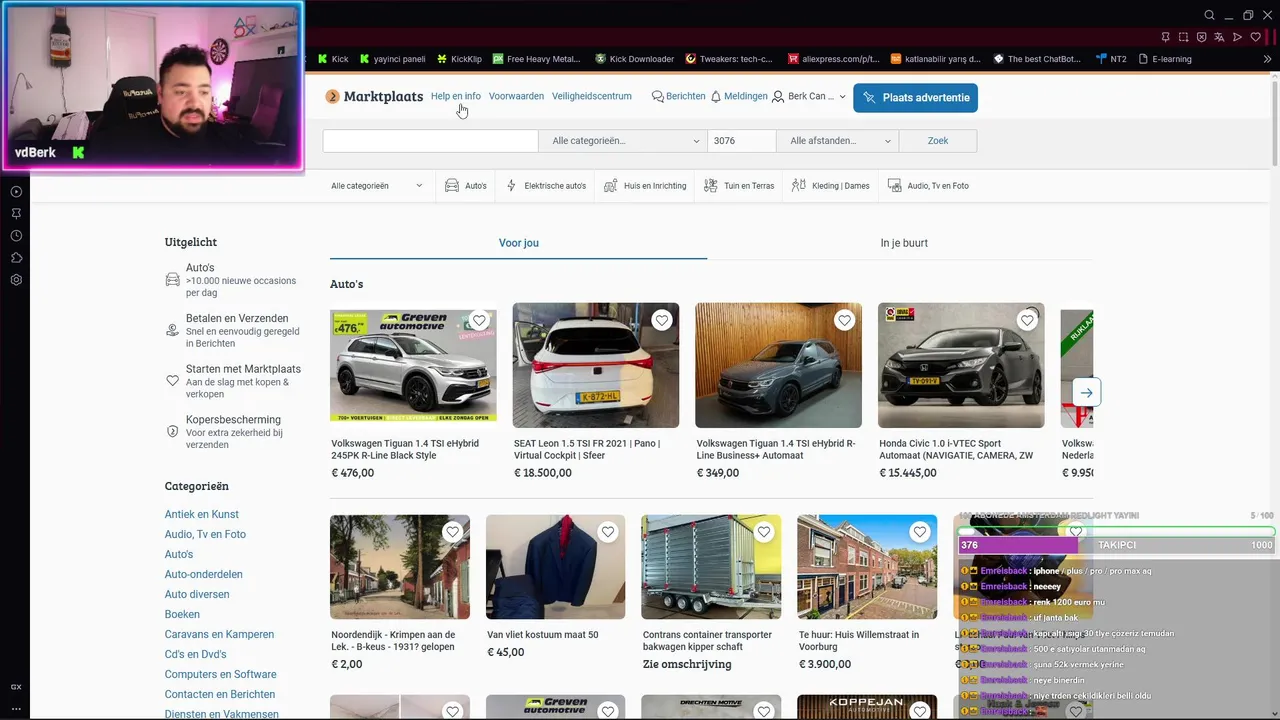This screenshot has height=720, width=1280.
Task: Select the Auto's category bar item
Action: [466, 186]
